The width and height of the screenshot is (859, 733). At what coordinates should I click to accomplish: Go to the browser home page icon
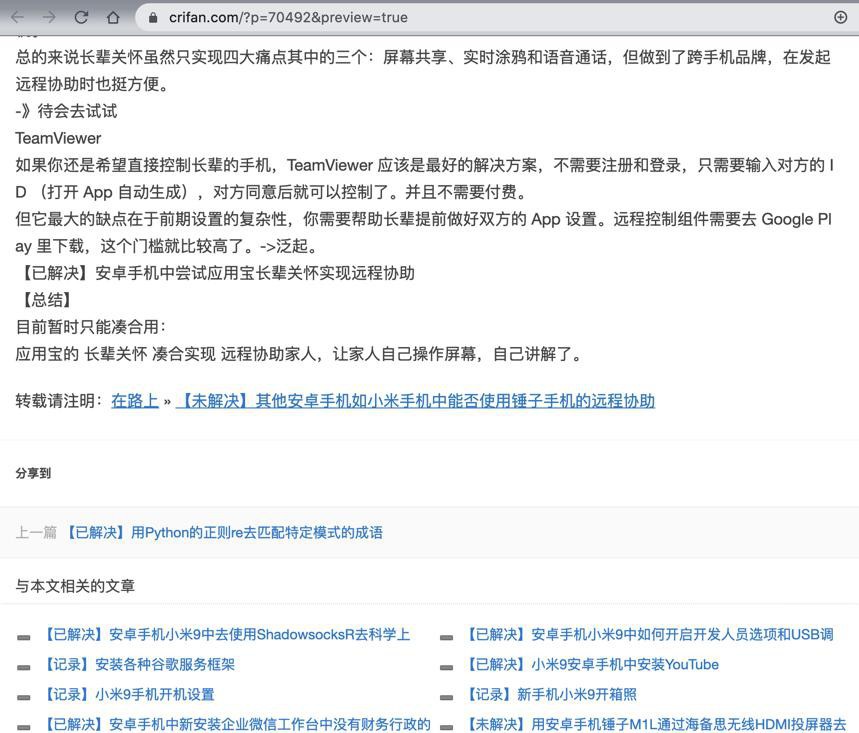pos(113,18)
